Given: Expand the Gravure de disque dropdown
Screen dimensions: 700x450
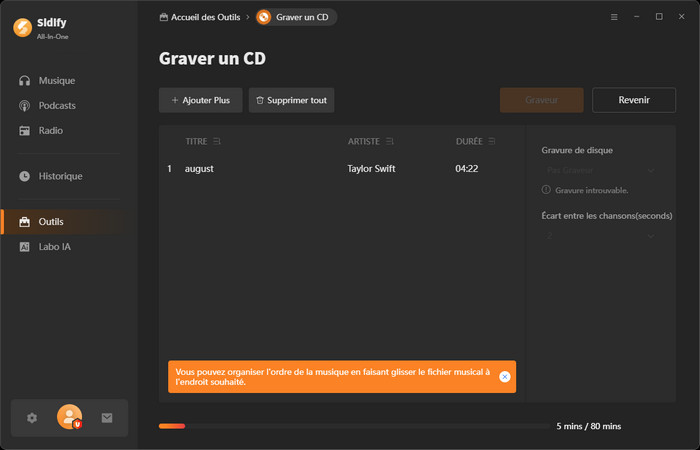Looking at the screenshot, I should coord(599,170).
